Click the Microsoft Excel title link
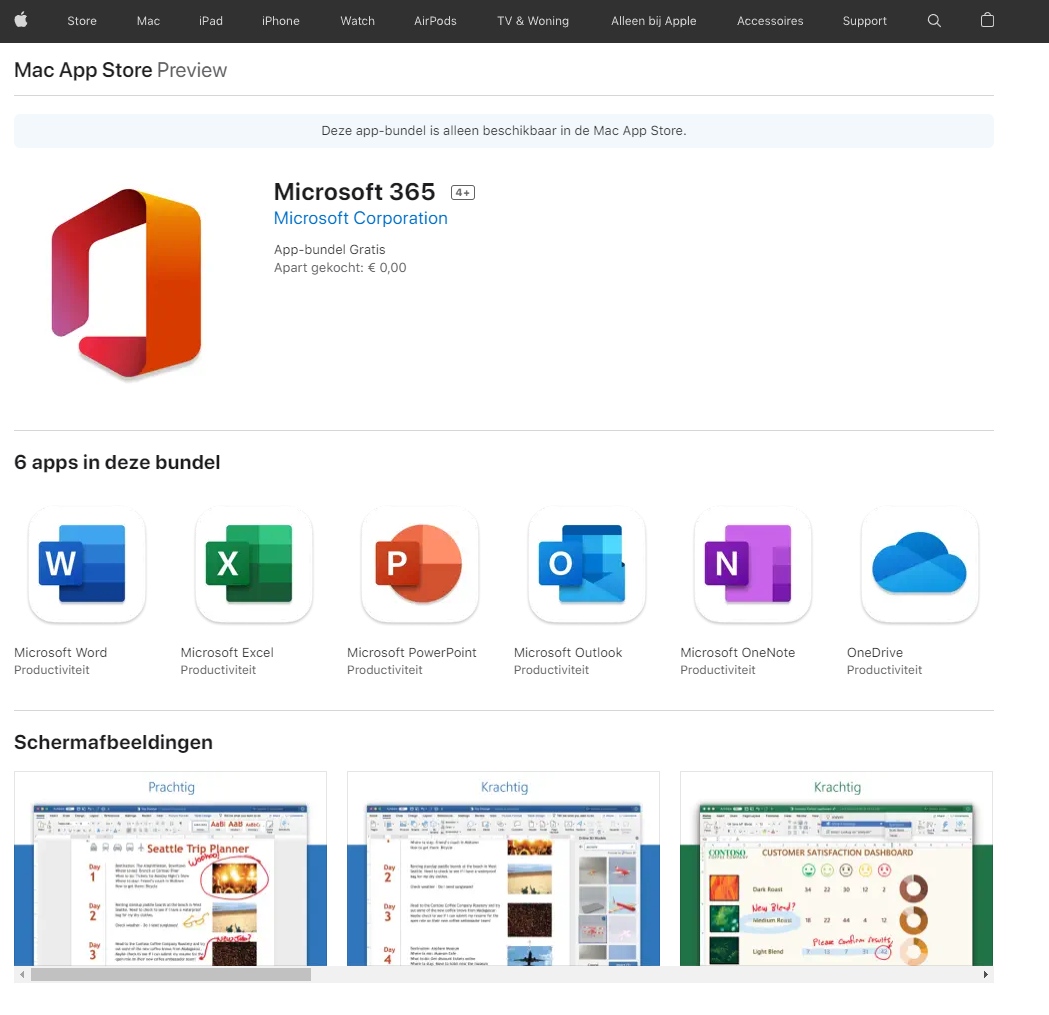The height and width of the screenshot is (1015, 1049). [x=227, y=652]
